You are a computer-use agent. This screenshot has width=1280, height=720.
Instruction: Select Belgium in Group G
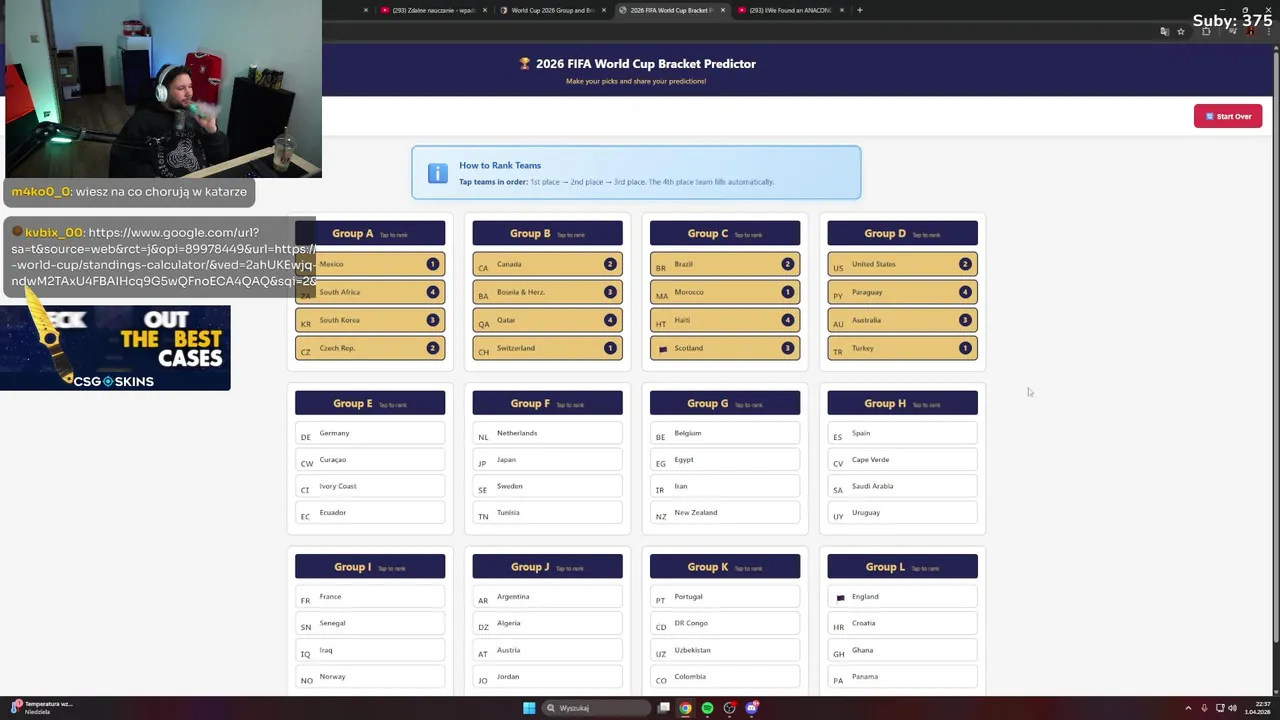click(725, 433)
